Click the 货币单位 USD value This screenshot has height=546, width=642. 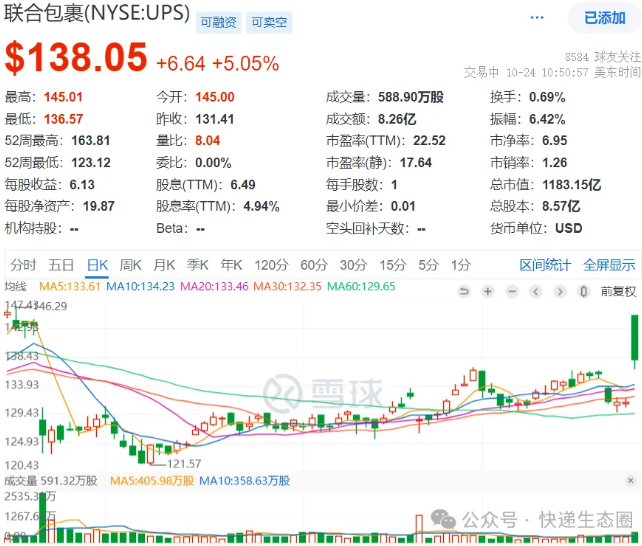pos(569,228)
